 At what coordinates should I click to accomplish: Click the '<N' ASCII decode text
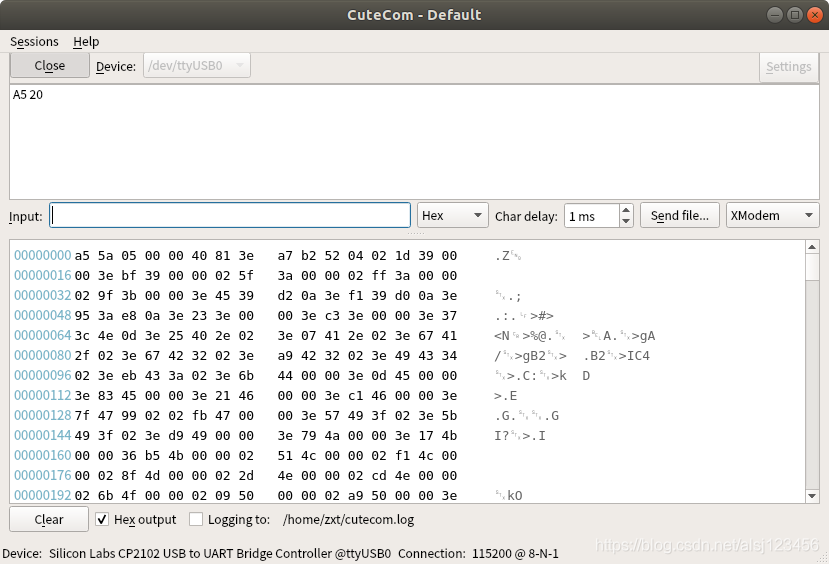pos(502,336)
